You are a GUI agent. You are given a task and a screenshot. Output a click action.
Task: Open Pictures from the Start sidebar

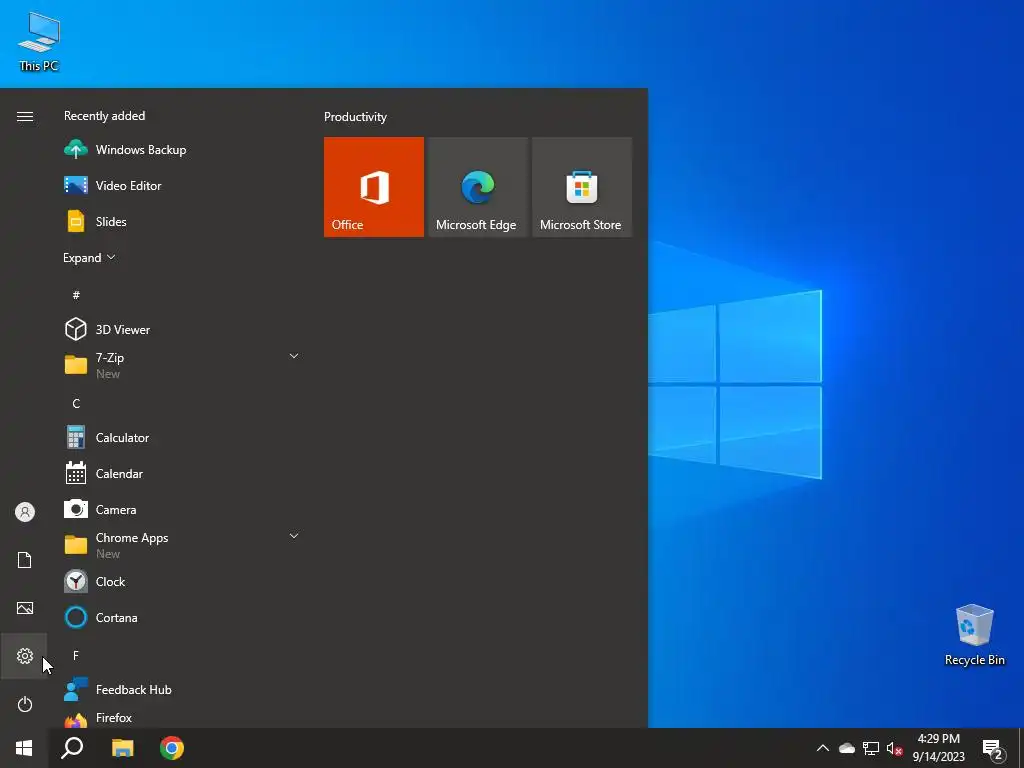click(x=24, y=608)
